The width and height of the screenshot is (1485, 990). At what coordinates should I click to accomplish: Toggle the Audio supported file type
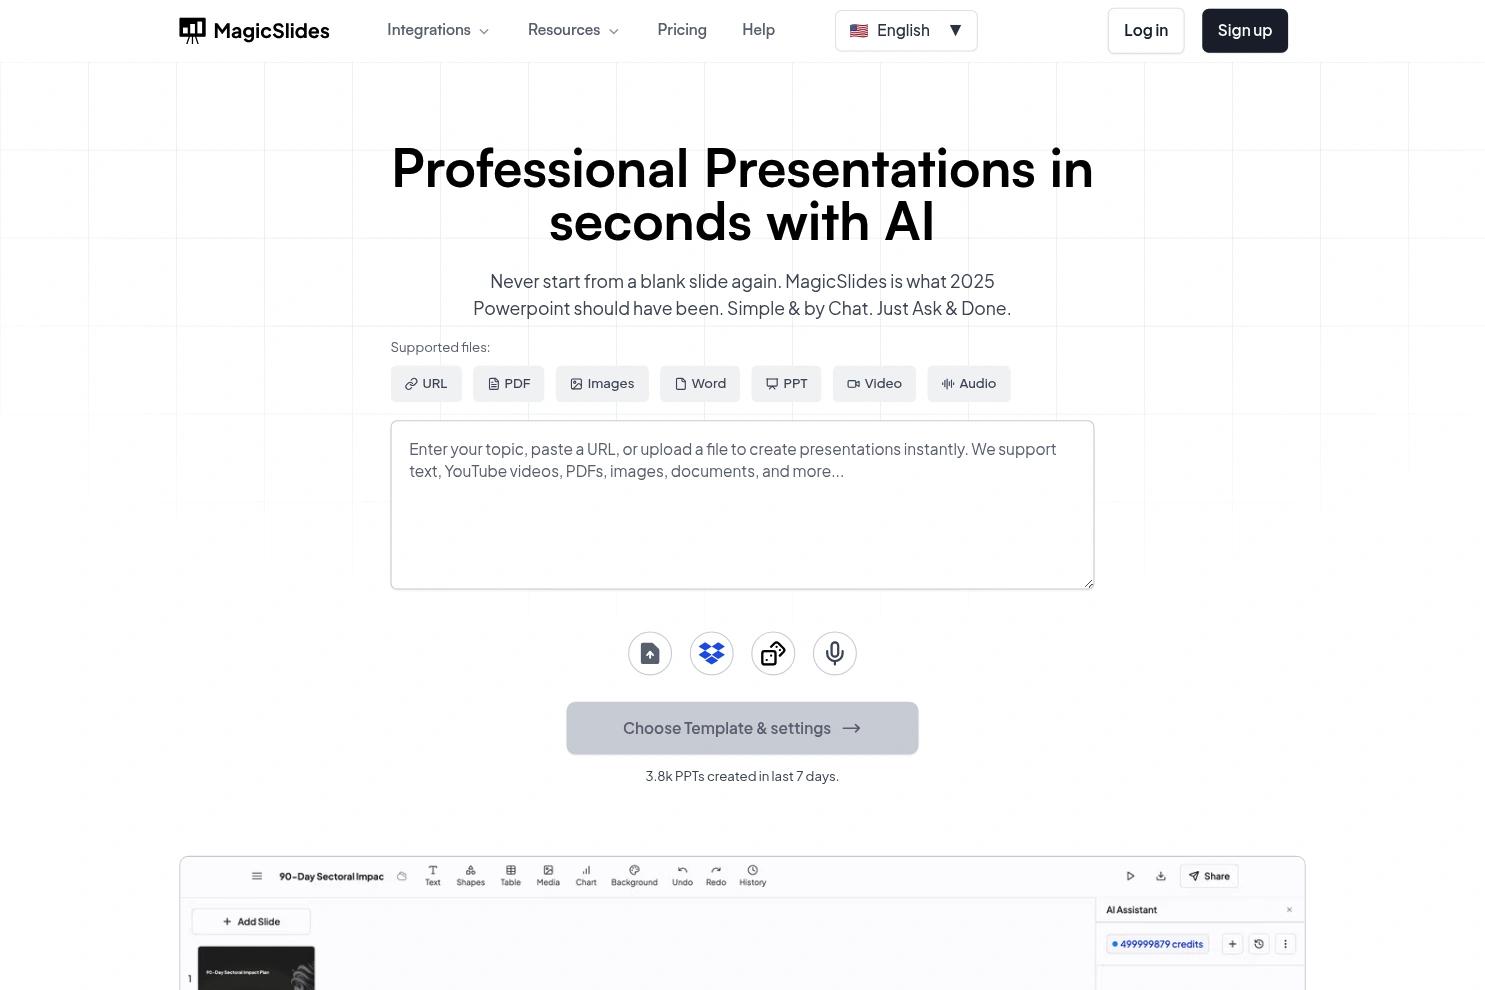tap(968, 383)
